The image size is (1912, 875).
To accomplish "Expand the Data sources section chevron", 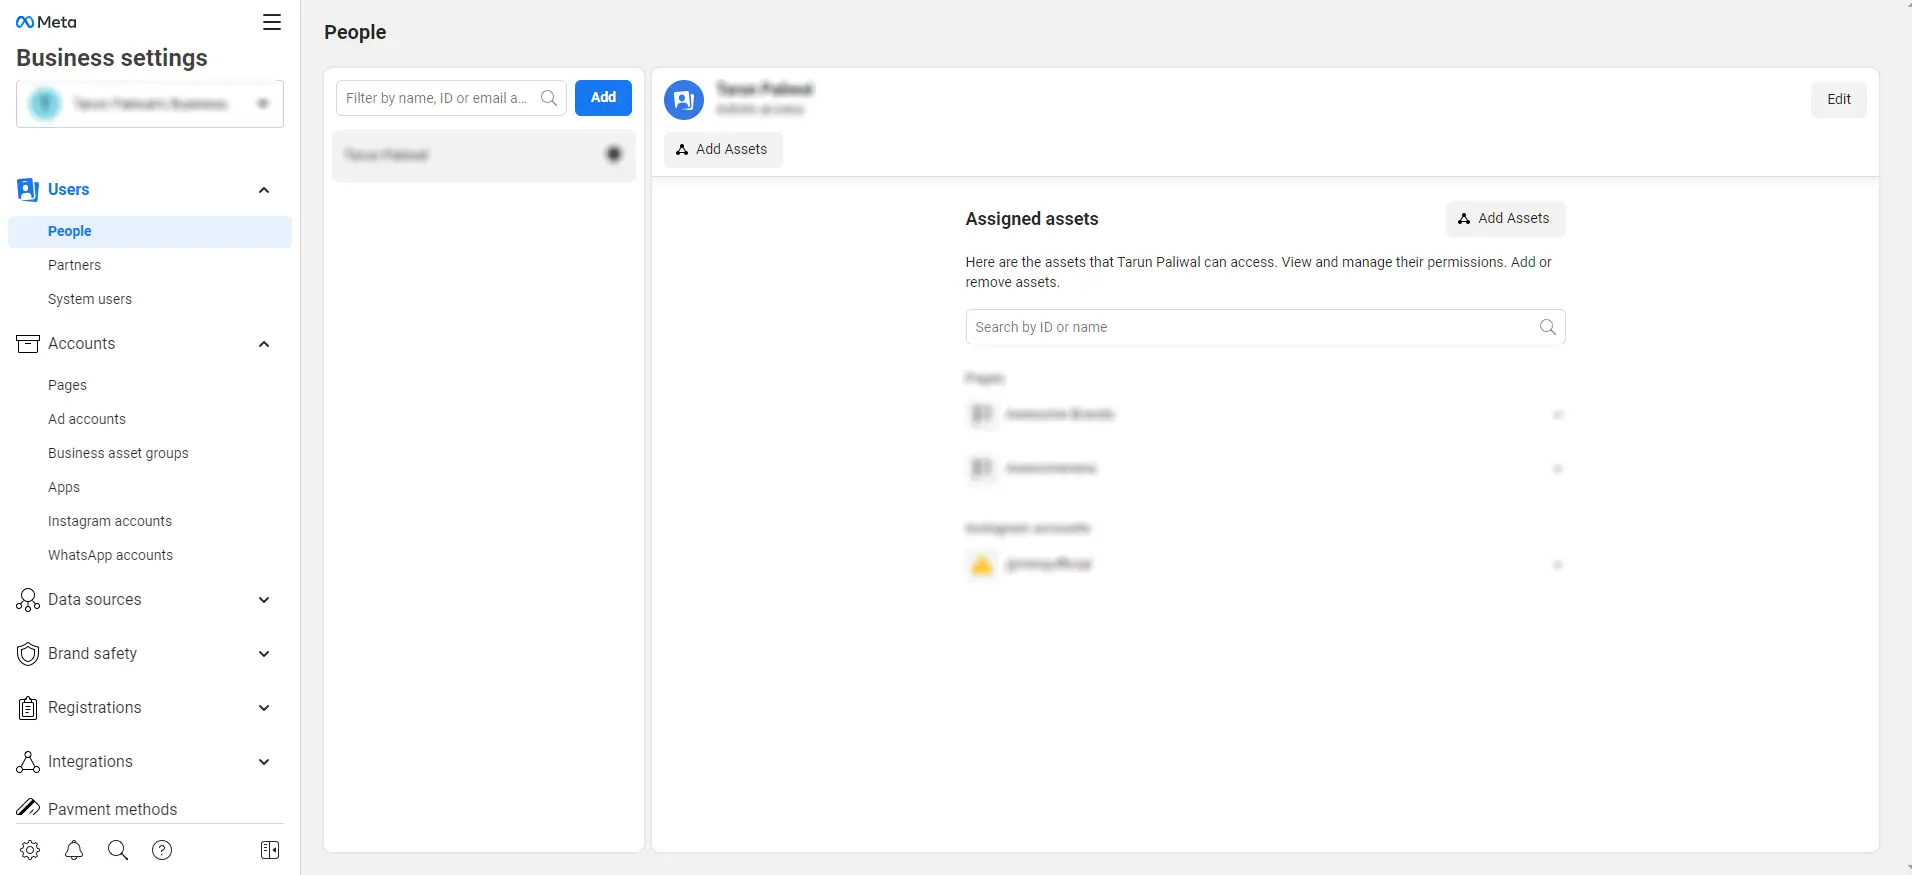I will (x=264, y=600).
